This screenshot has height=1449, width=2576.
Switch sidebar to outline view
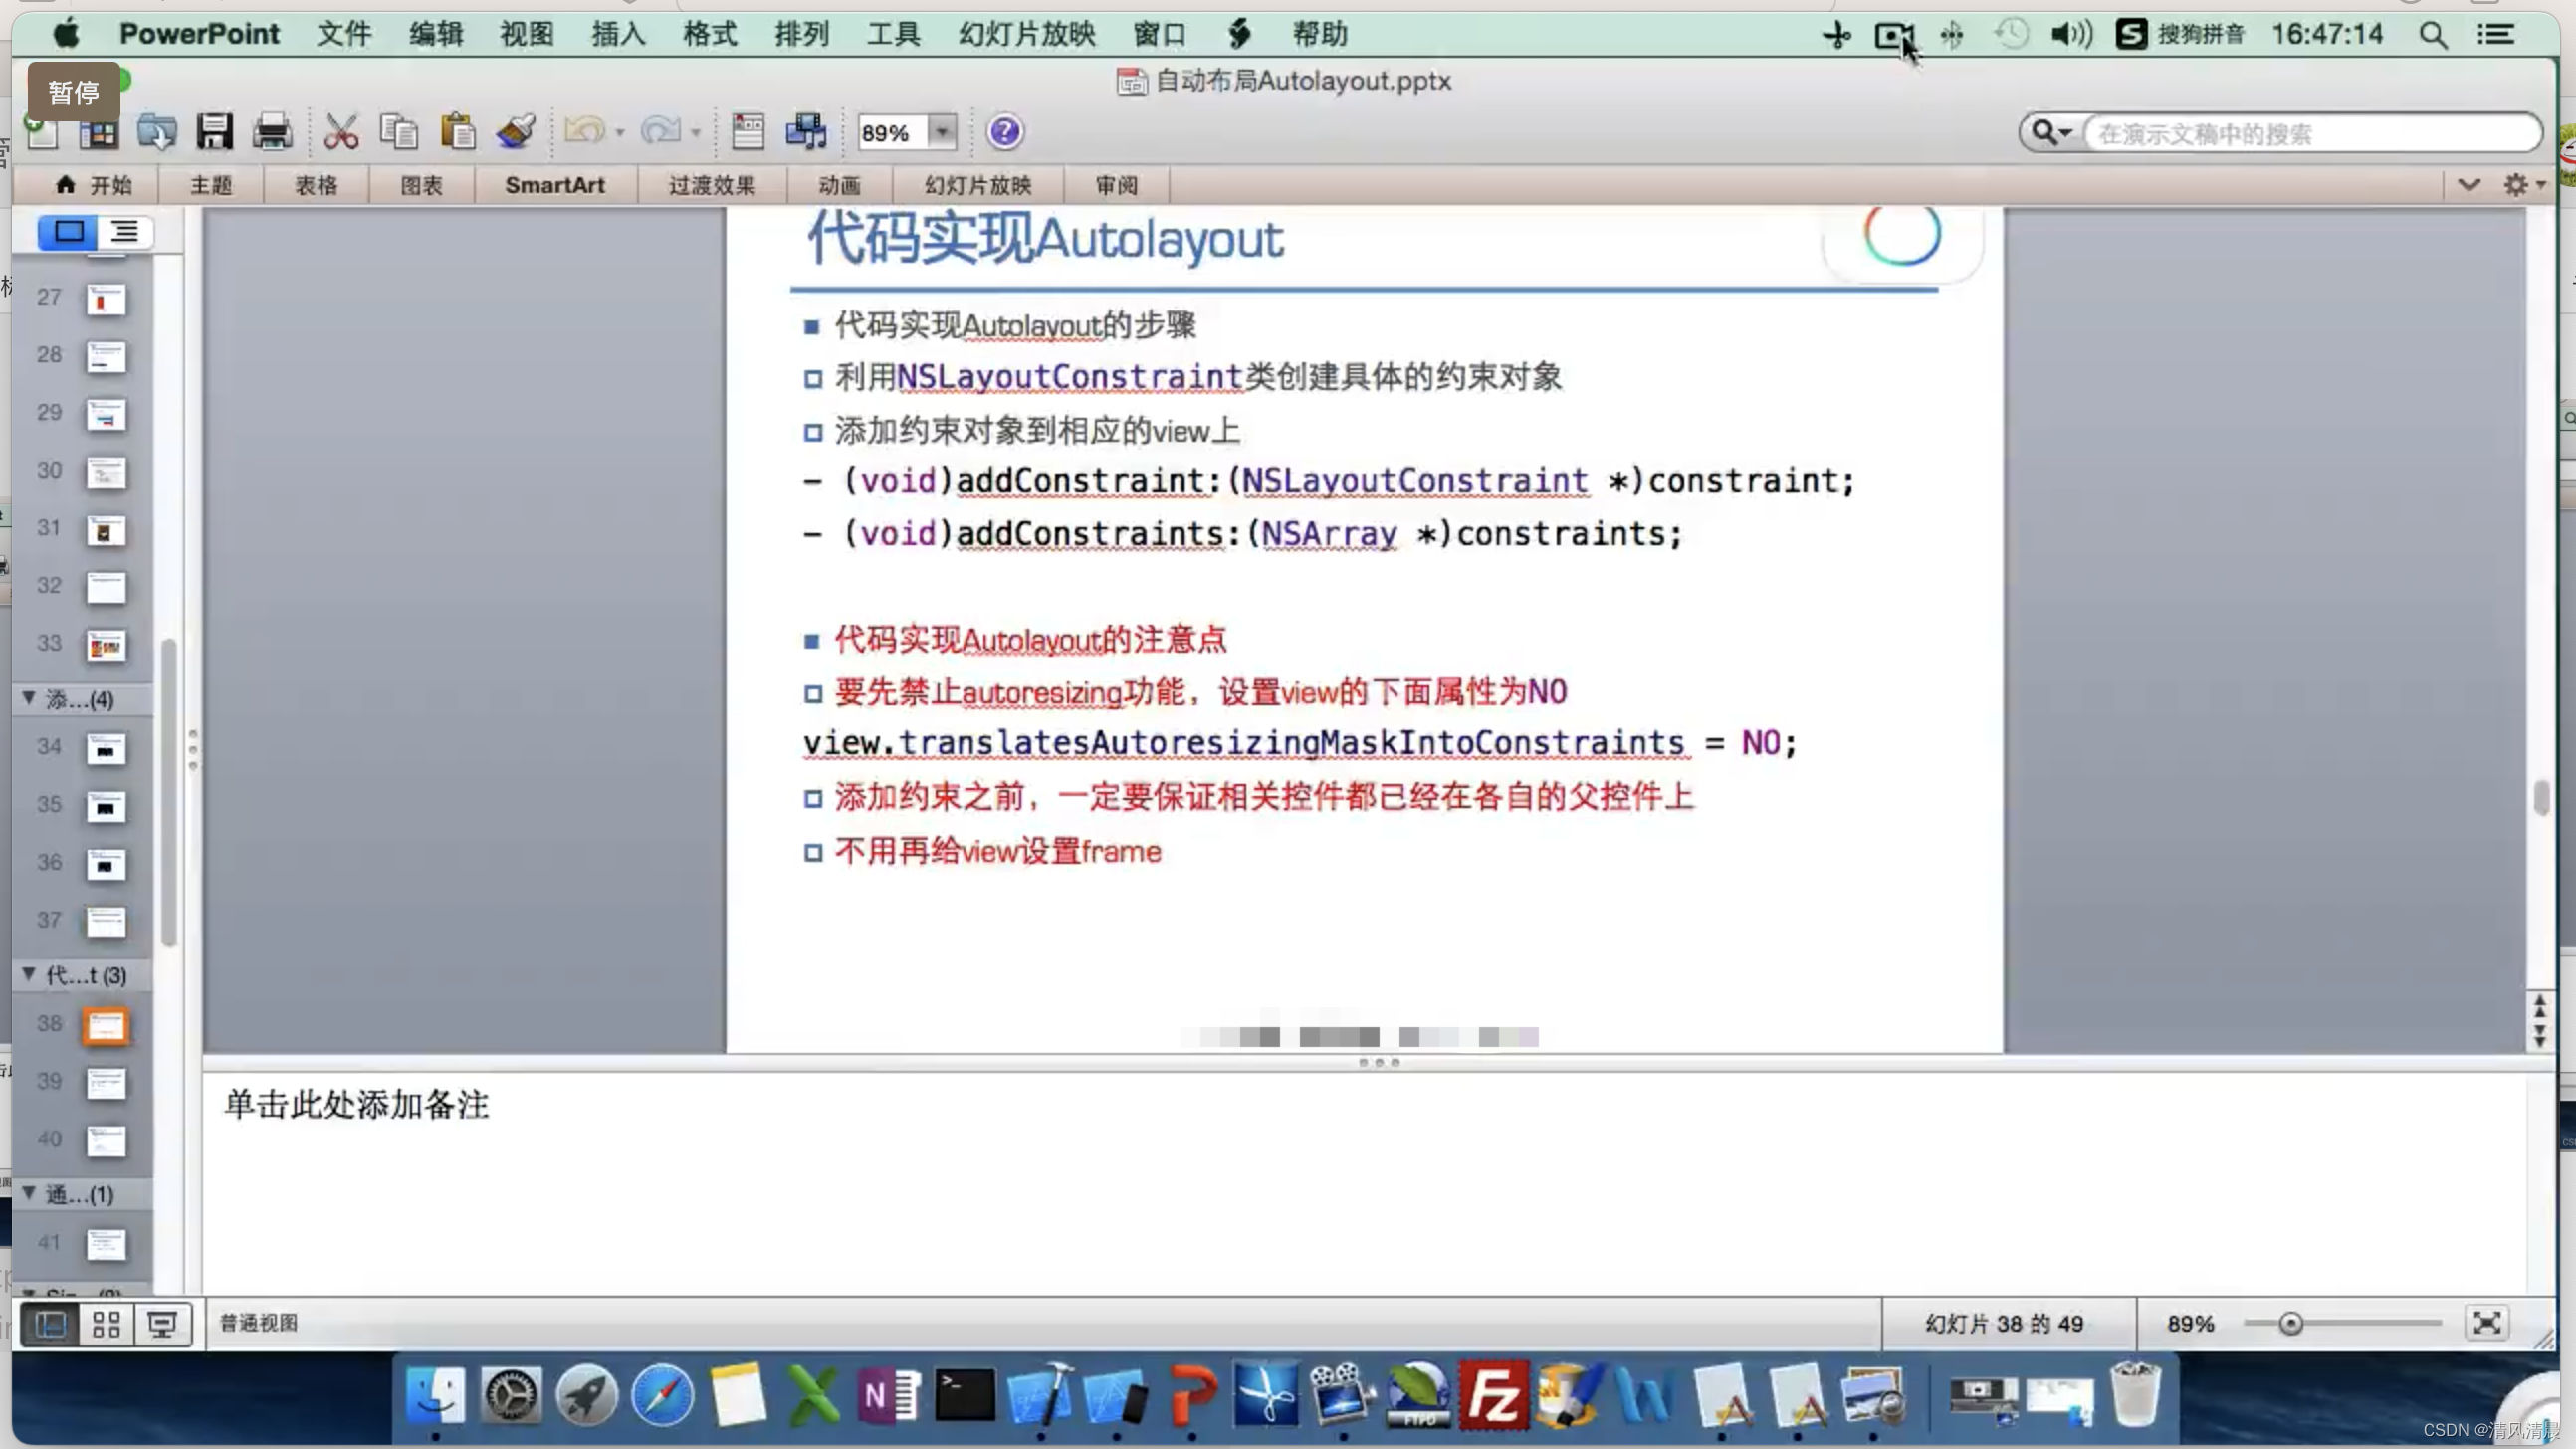pos(125,232)
